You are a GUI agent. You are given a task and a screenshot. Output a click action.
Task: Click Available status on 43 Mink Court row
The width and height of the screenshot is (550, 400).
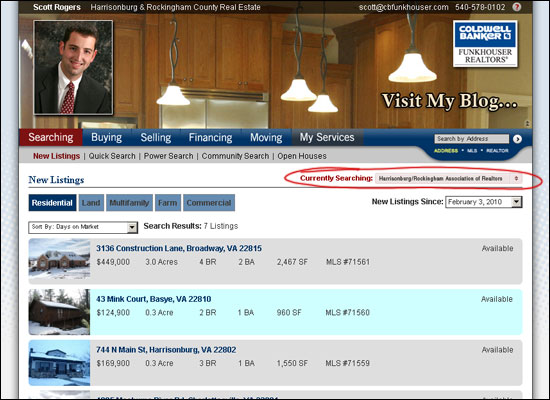click(x=497, y=299)
